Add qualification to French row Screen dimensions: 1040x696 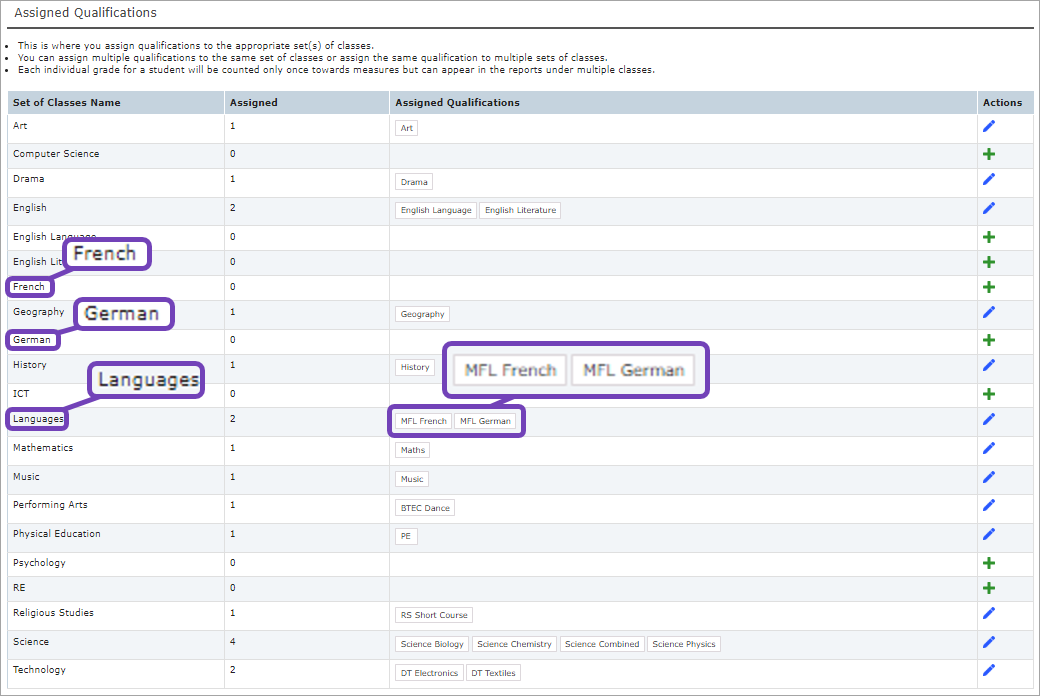(989, 287)
